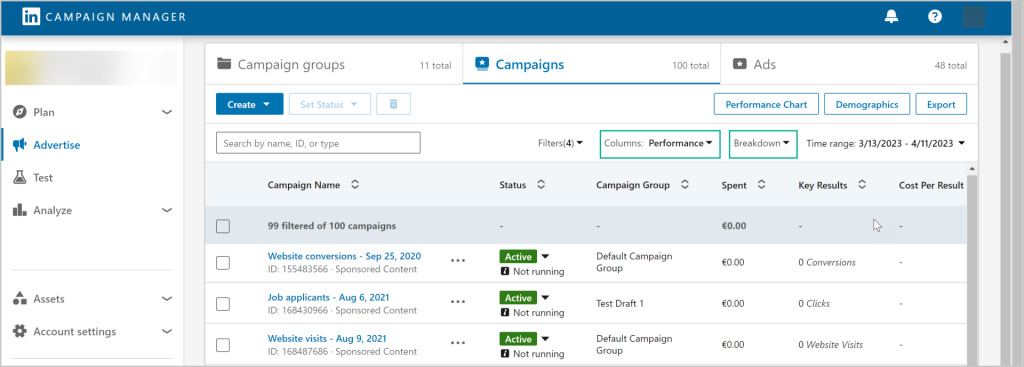
Task: Open more options for Job applicants campaign
Action: 458,302
